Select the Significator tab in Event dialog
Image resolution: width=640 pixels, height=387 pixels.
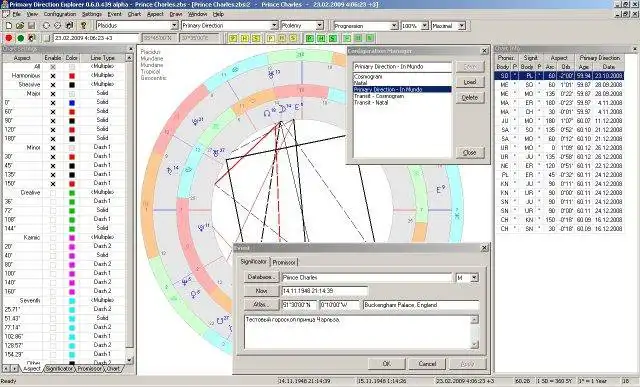(253, 261)
